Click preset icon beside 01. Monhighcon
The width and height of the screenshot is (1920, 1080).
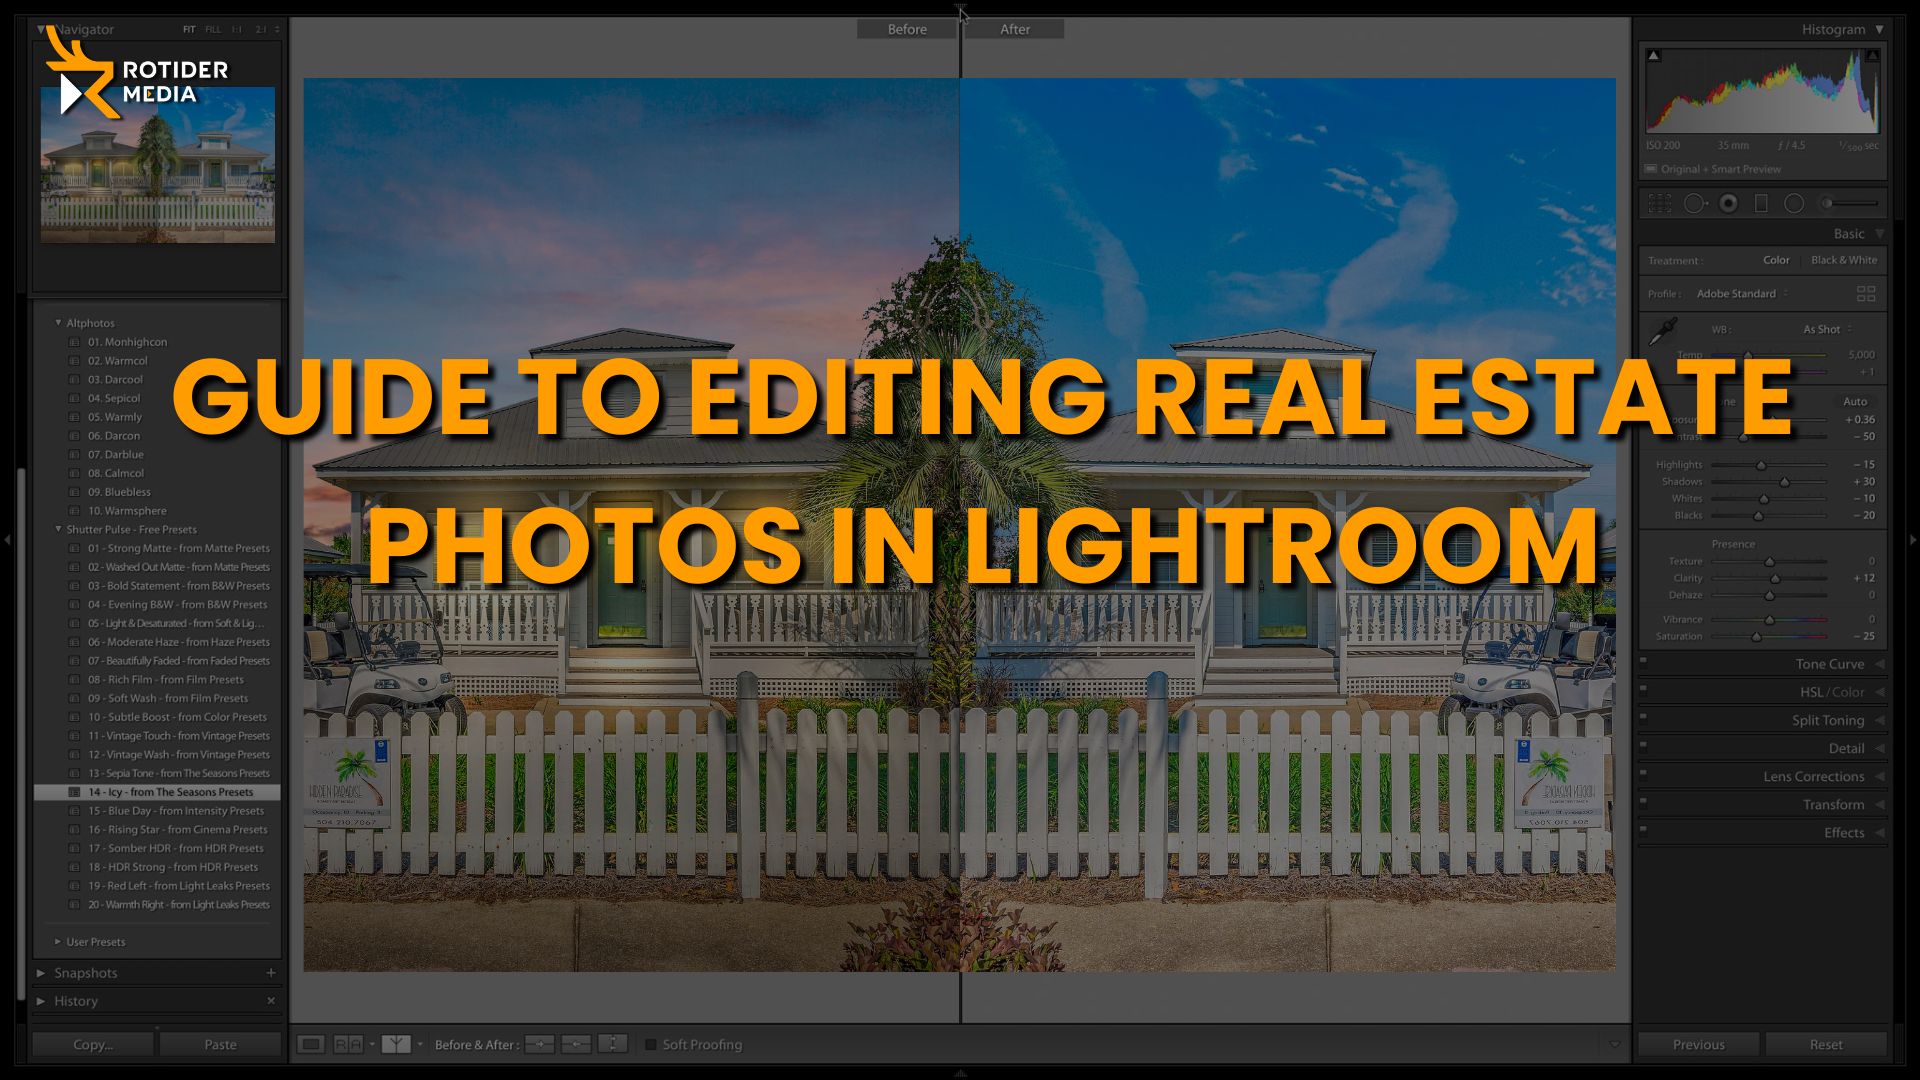coord(74,342)
